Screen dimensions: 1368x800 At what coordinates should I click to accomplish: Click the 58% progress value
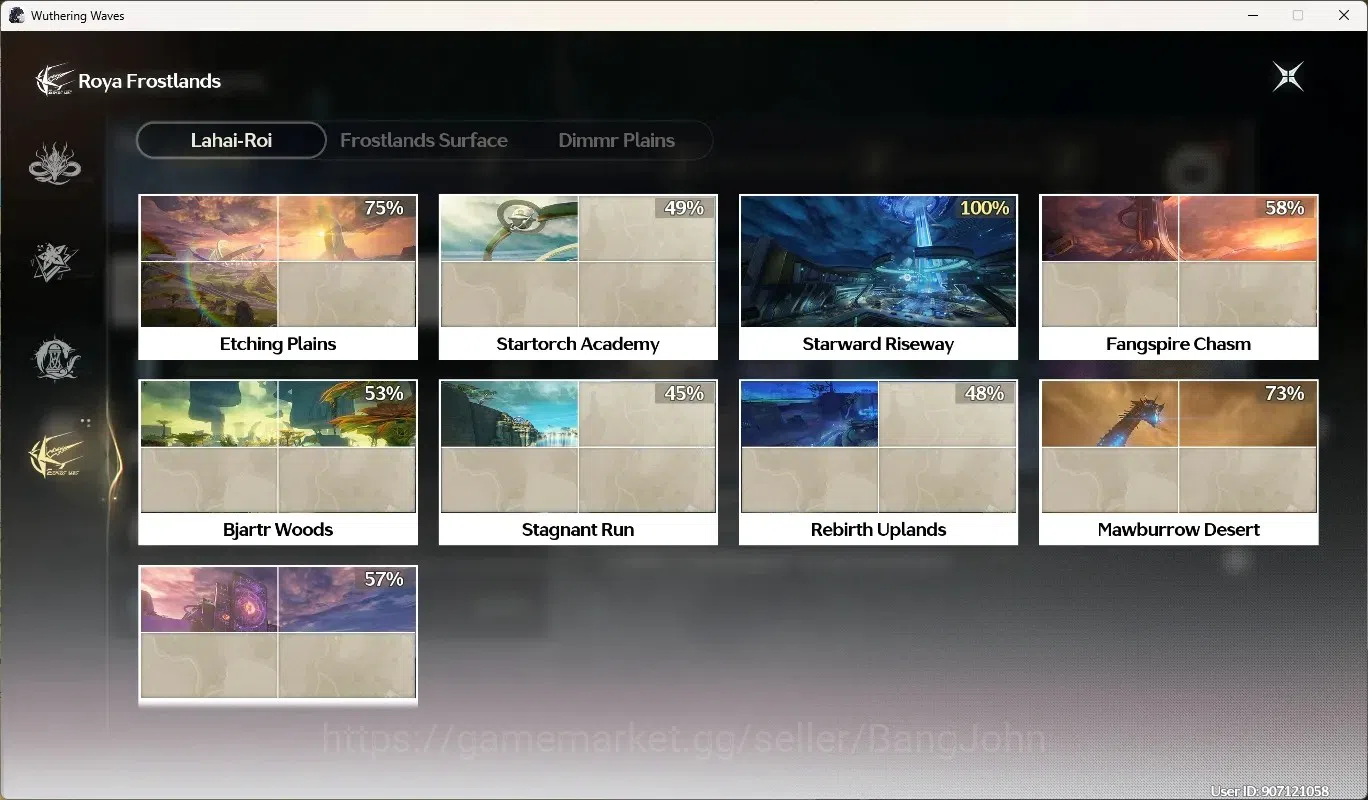coord(1285,208)
